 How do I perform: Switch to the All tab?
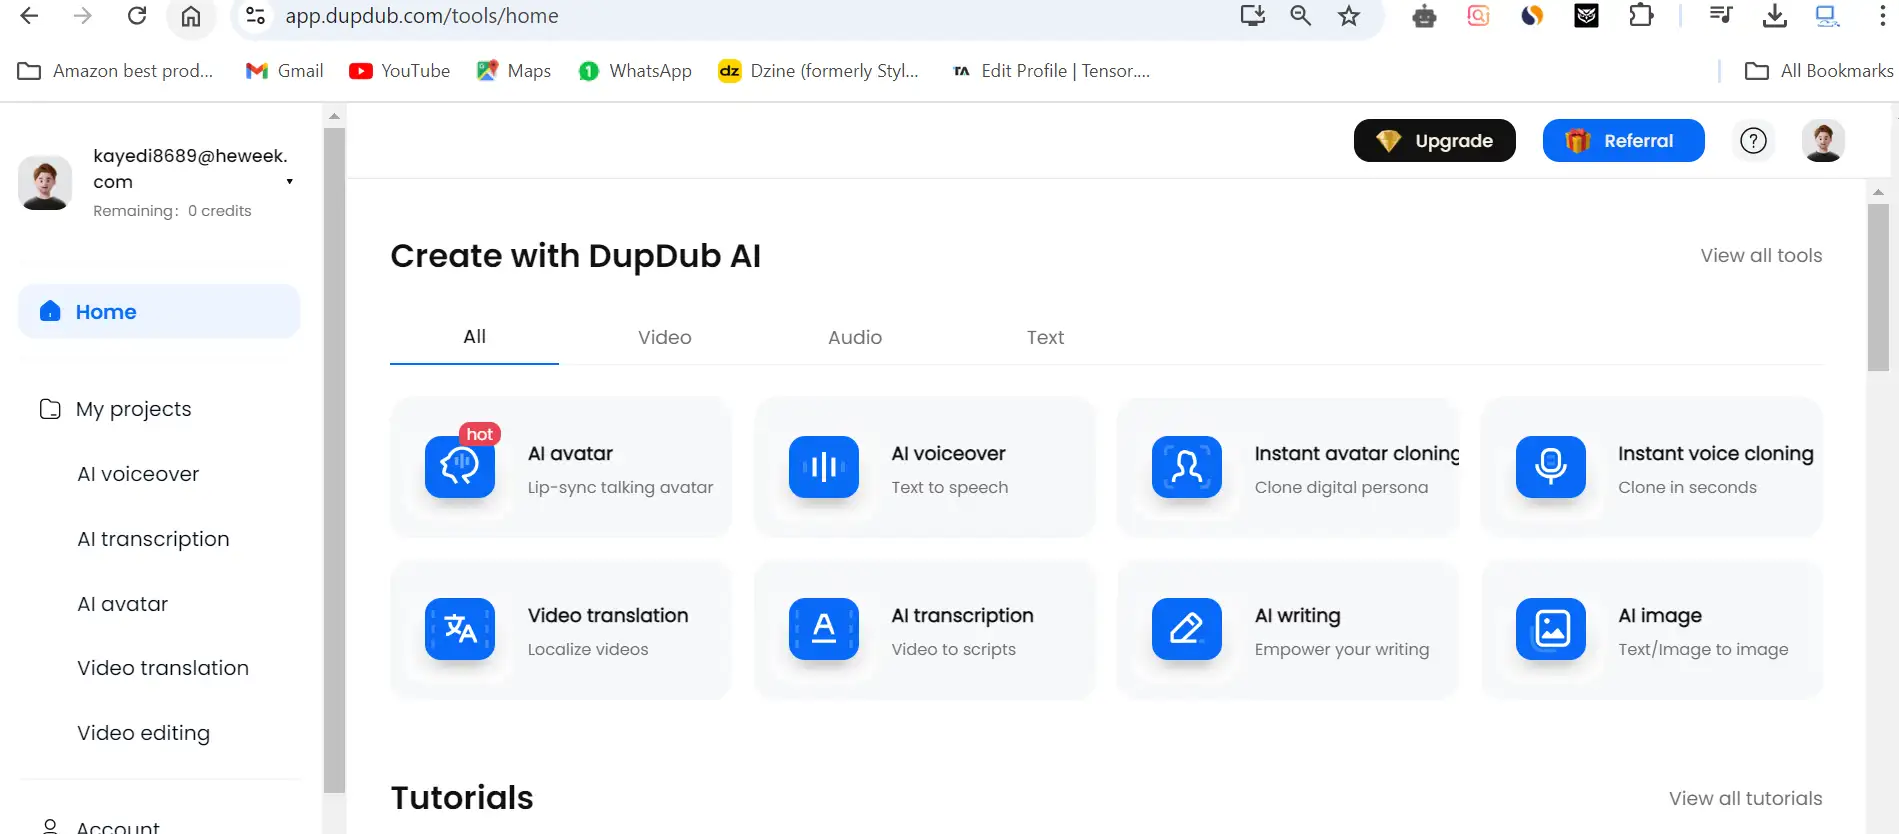(x=474, y=337)
